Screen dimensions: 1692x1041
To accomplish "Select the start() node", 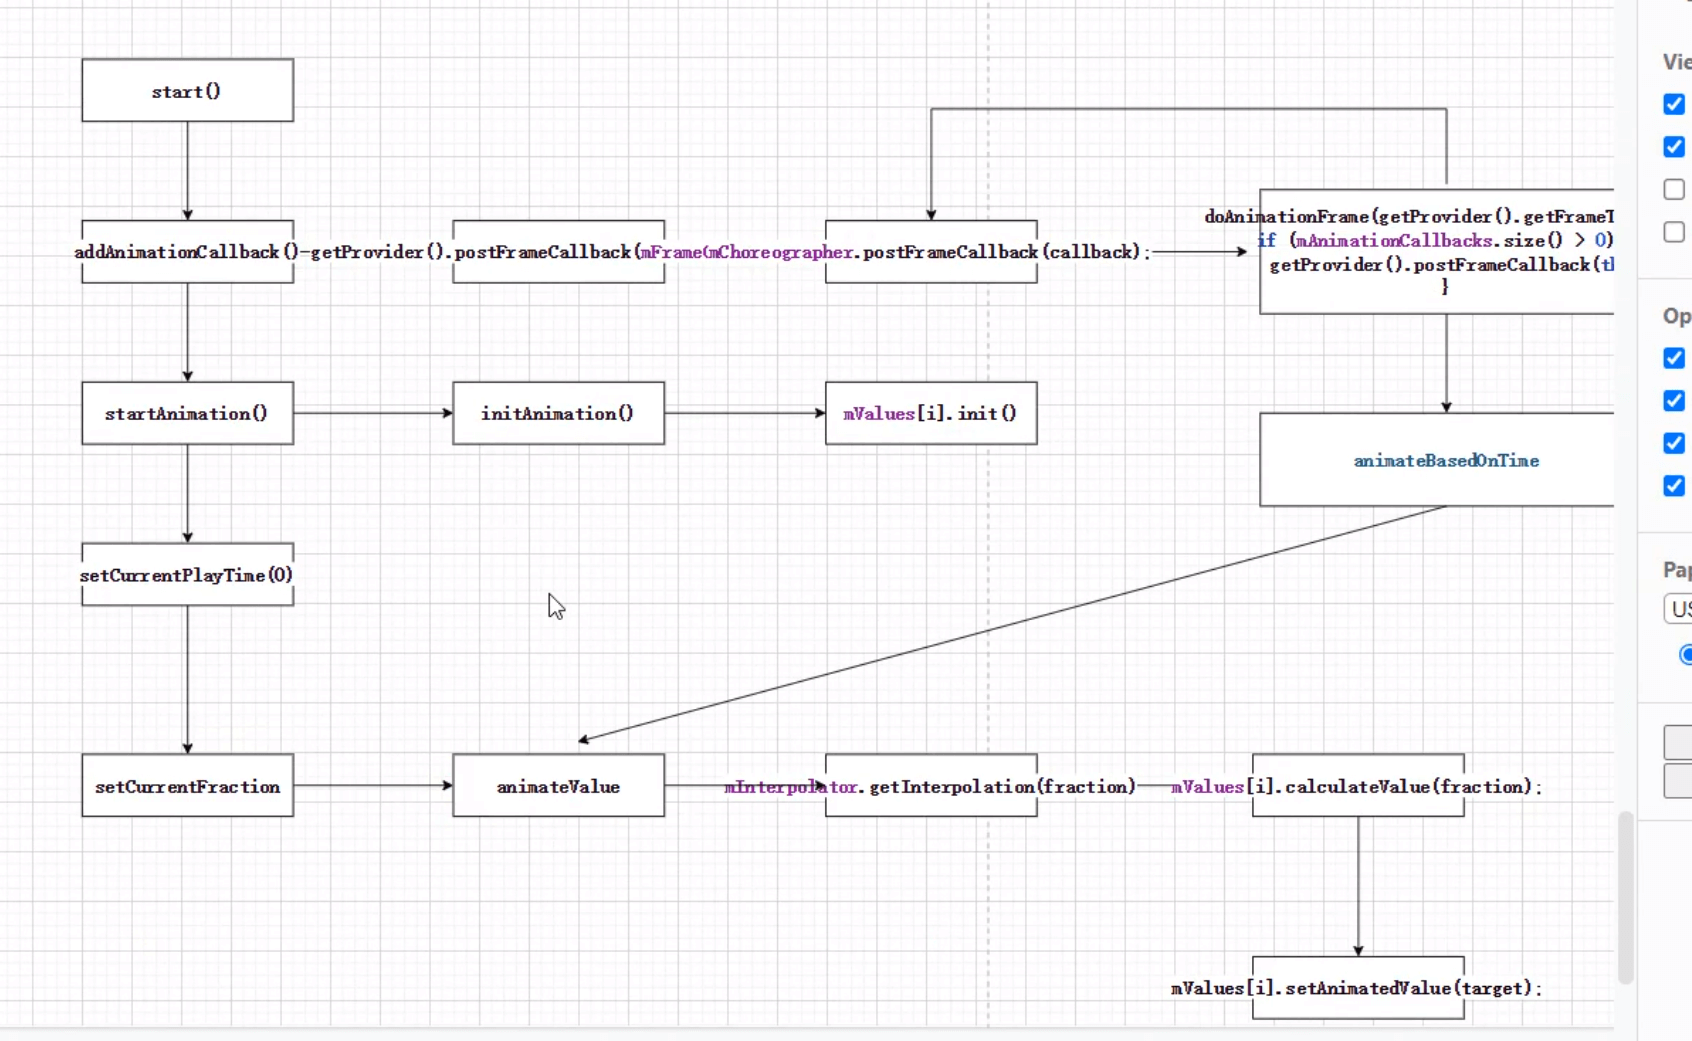I will click(187, 91).
